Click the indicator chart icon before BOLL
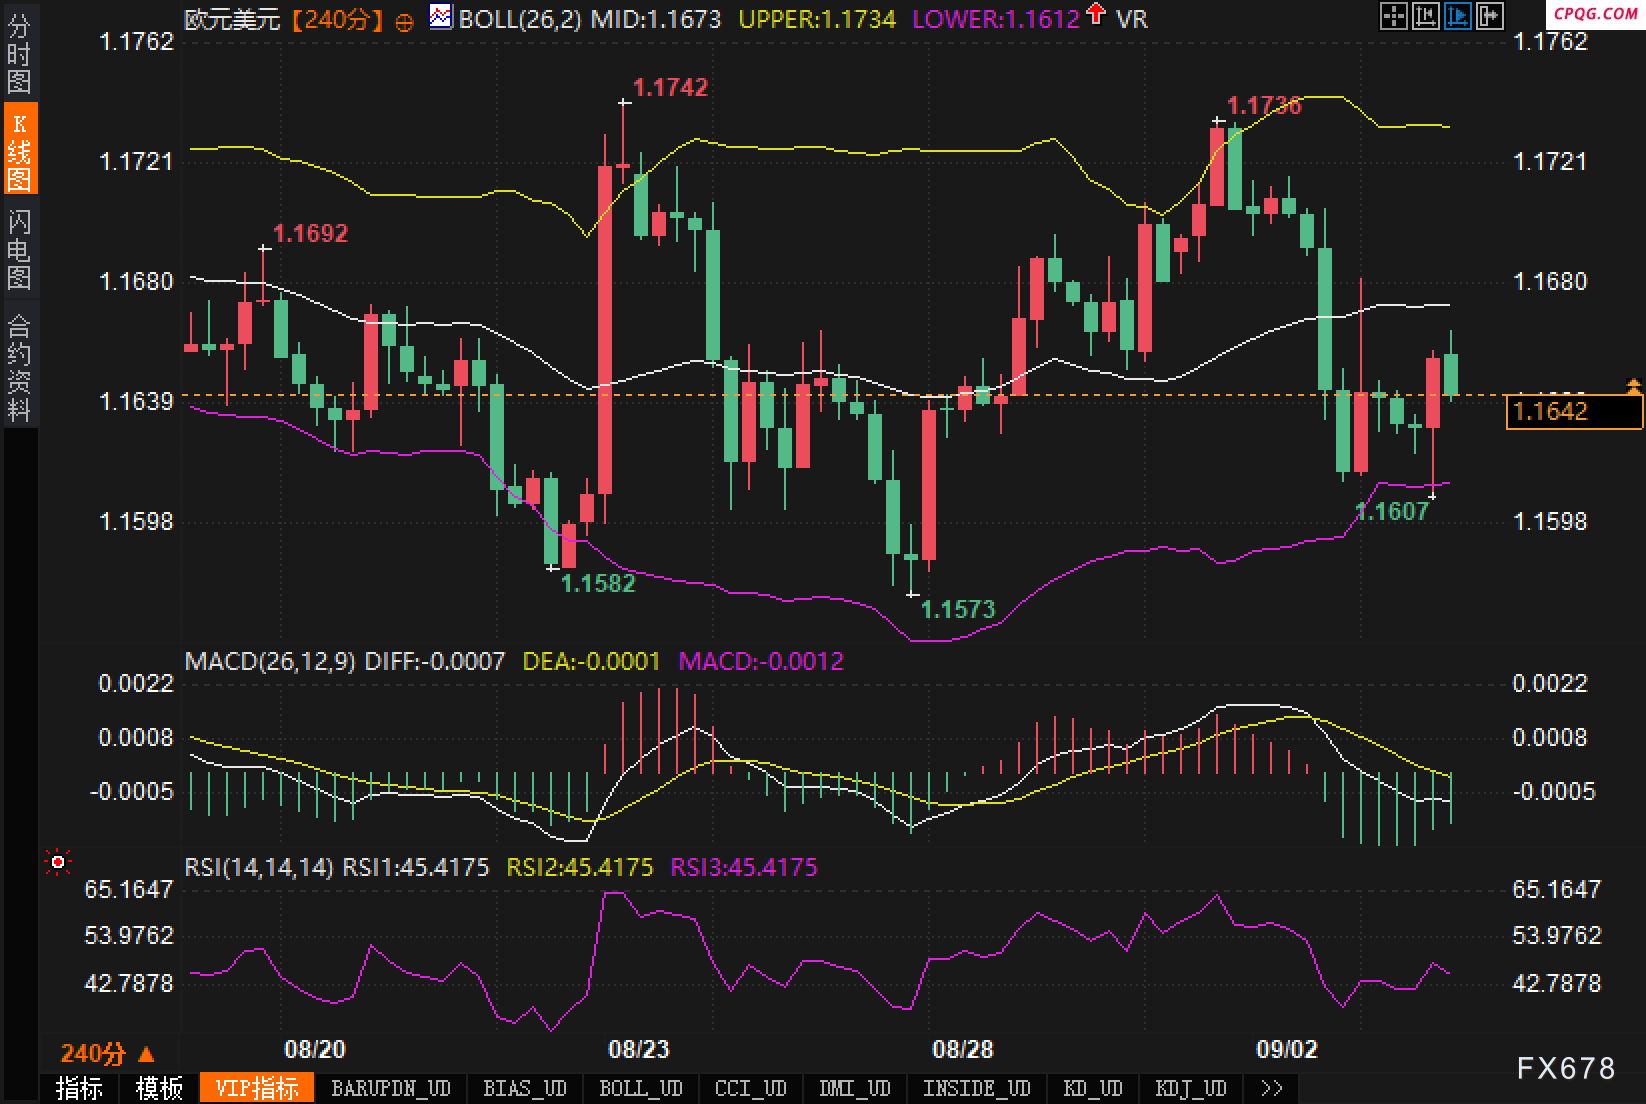This screenshot has width=1646, height=1104. pyautogui.click(x=440, y=16)
